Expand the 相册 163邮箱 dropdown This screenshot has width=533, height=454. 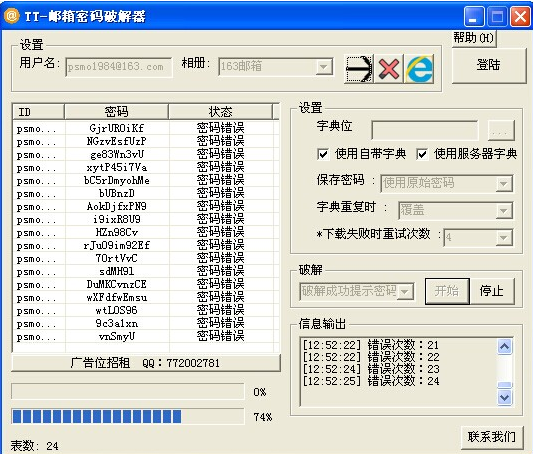324,67
